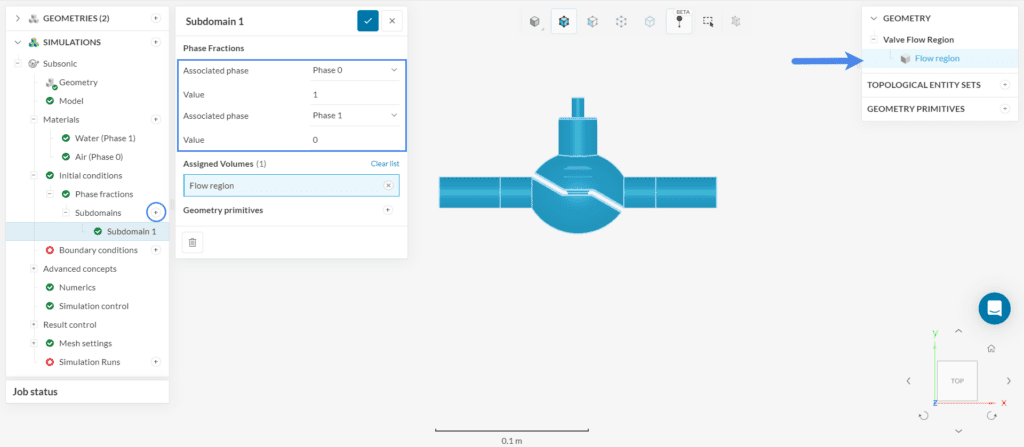1024x447 pixels.
Task: Add a new subdomain with plus button
Action: pos(155,212)
